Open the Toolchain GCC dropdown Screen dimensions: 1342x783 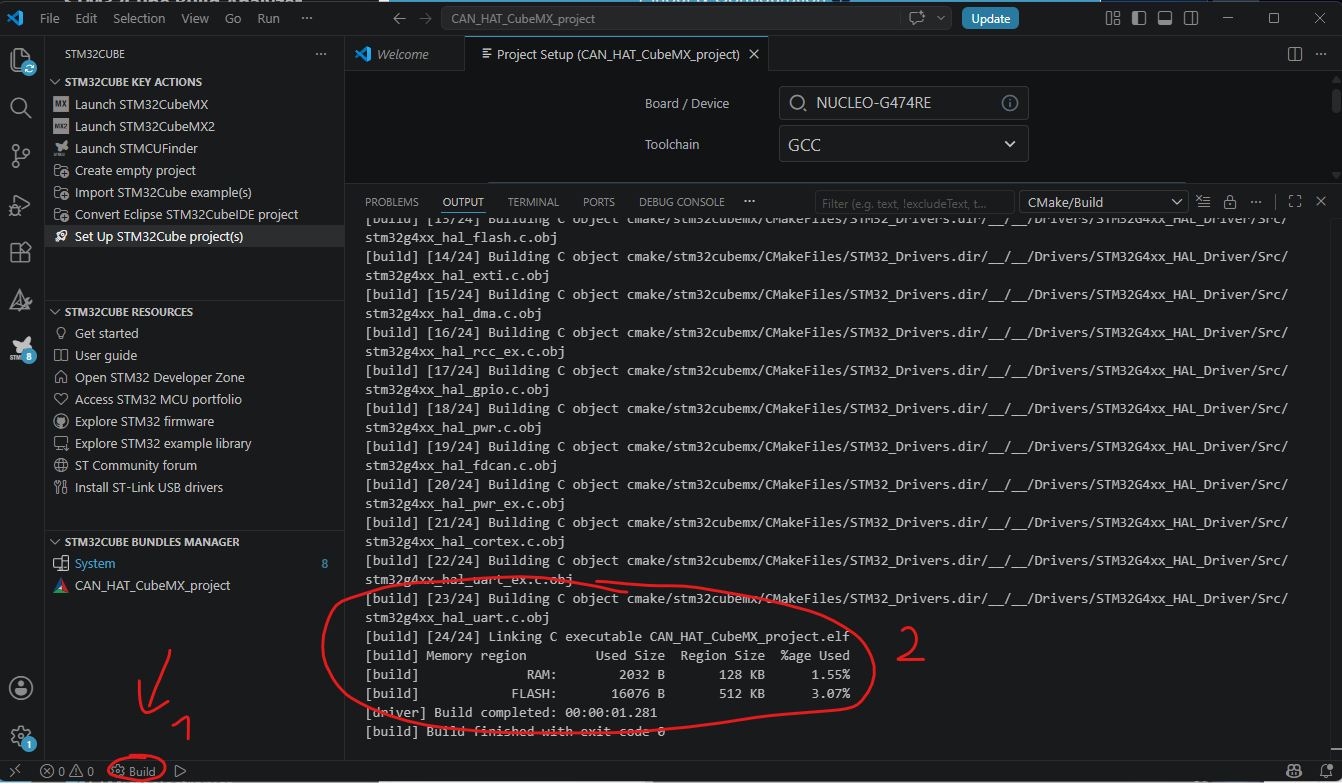[x=904, y=145]
